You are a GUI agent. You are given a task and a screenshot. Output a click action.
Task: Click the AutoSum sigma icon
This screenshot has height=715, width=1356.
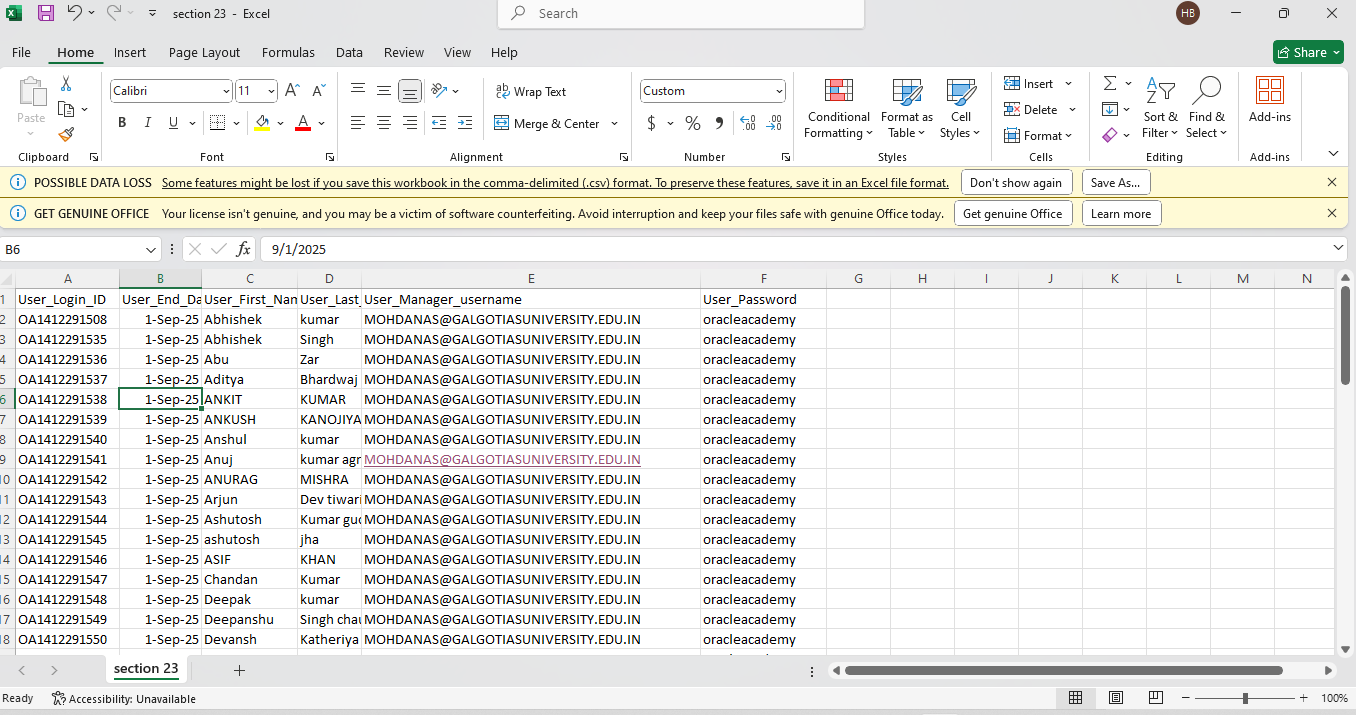(1110, 84)
